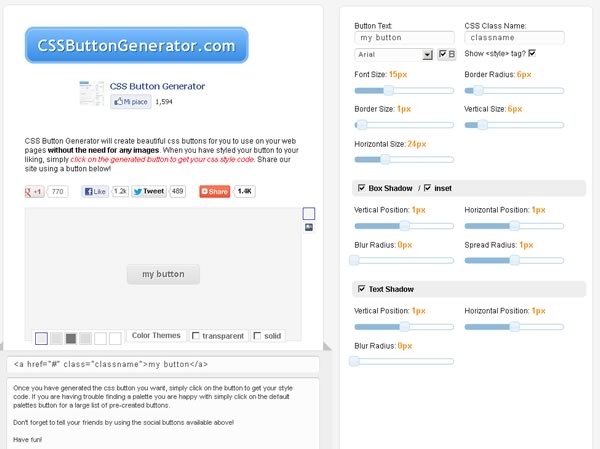Click the Mi piace like button
The image size is (600, 449).
click(x=131, y=102)
